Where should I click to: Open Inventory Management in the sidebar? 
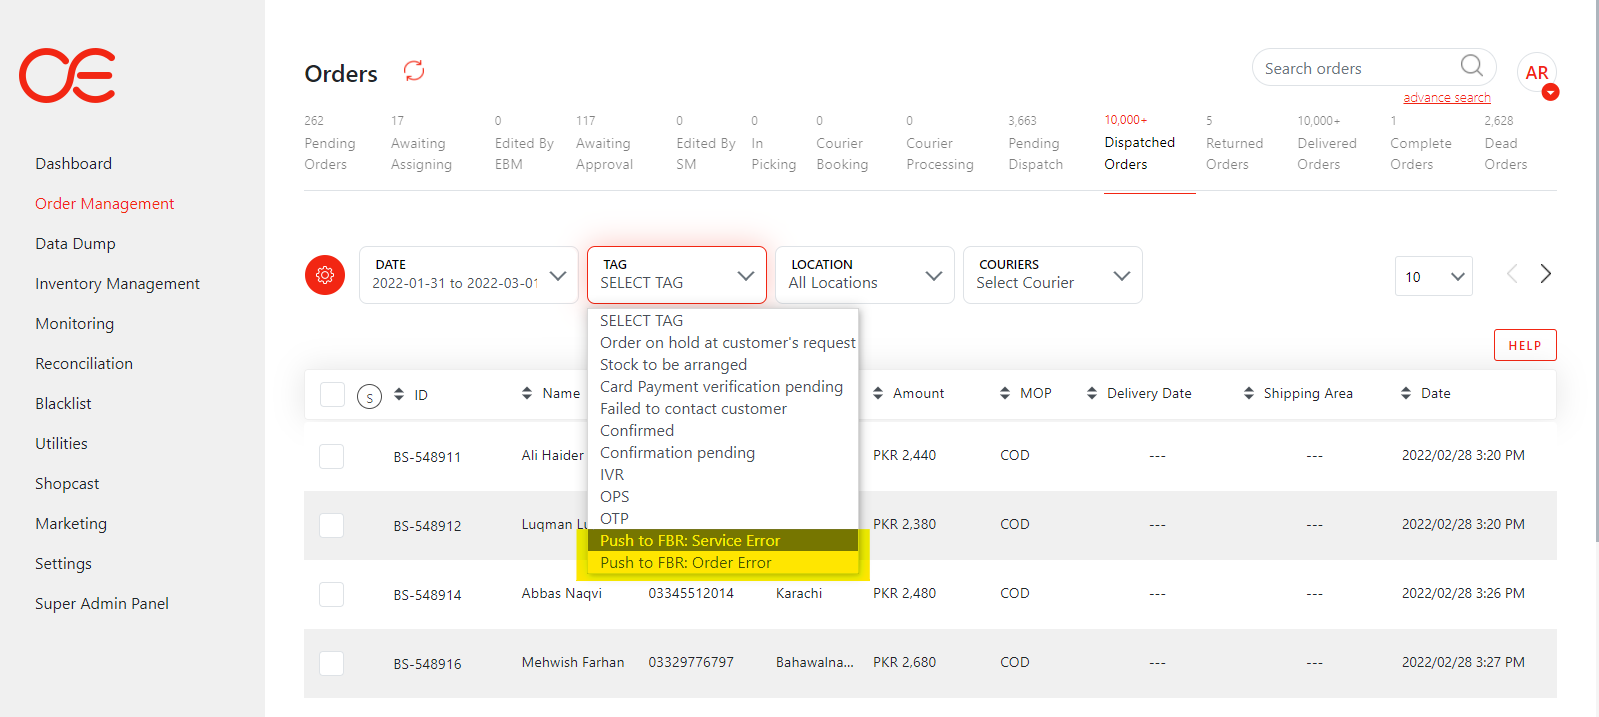[x=117, y=284]
